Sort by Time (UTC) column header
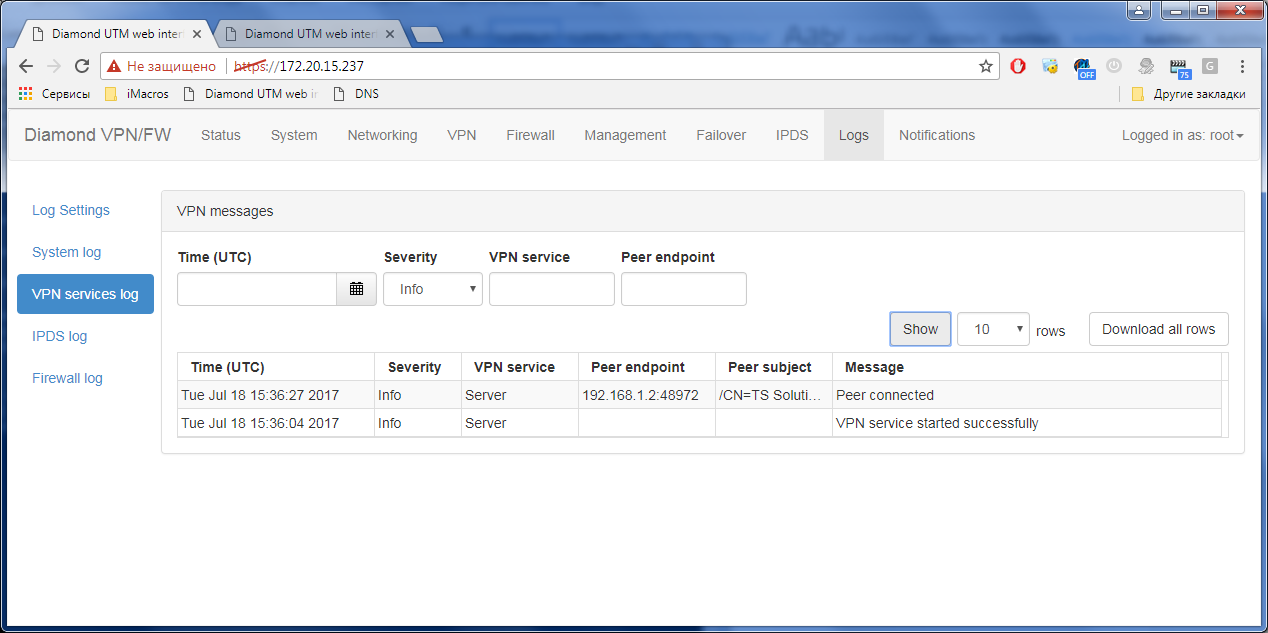The image size is (1268, 633). (276, 367)
